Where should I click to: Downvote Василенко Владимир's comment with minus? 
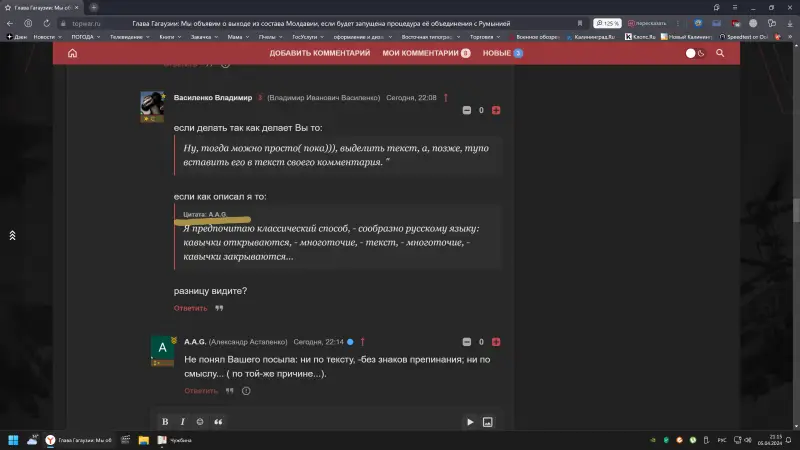point(466,110)
